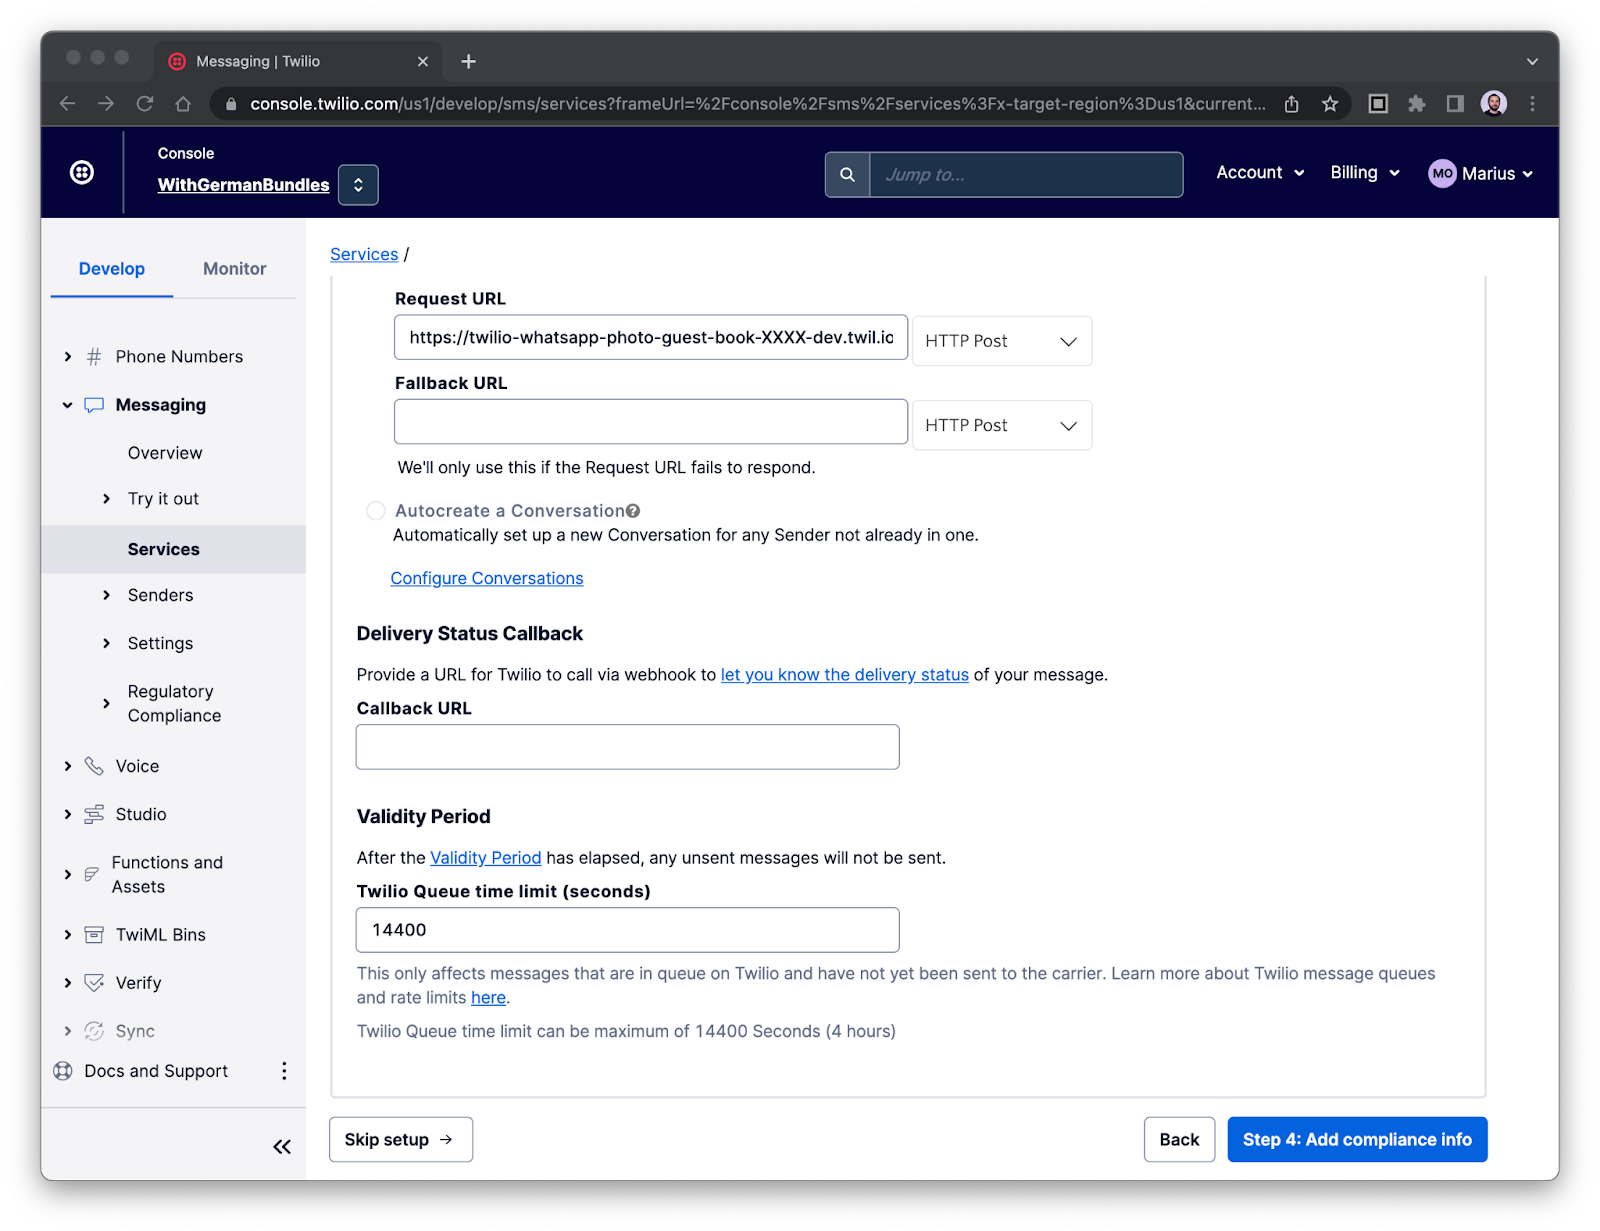Collapse the sidebar with double chevron

pos(282,1147)
